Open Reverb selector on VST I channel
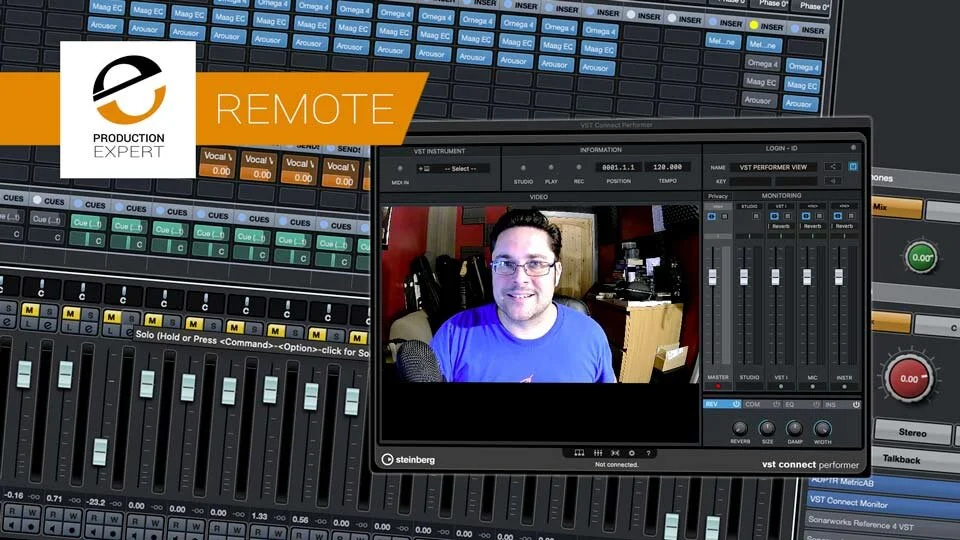This screenshot has height=540, width=960. point(781,227)
